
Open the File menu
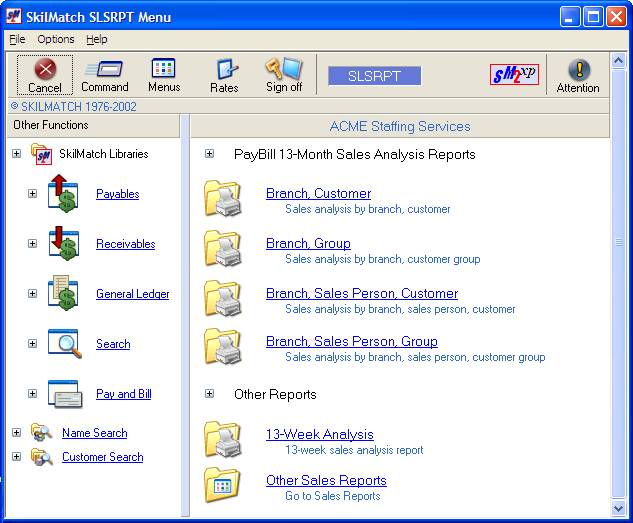pos(17,39)
